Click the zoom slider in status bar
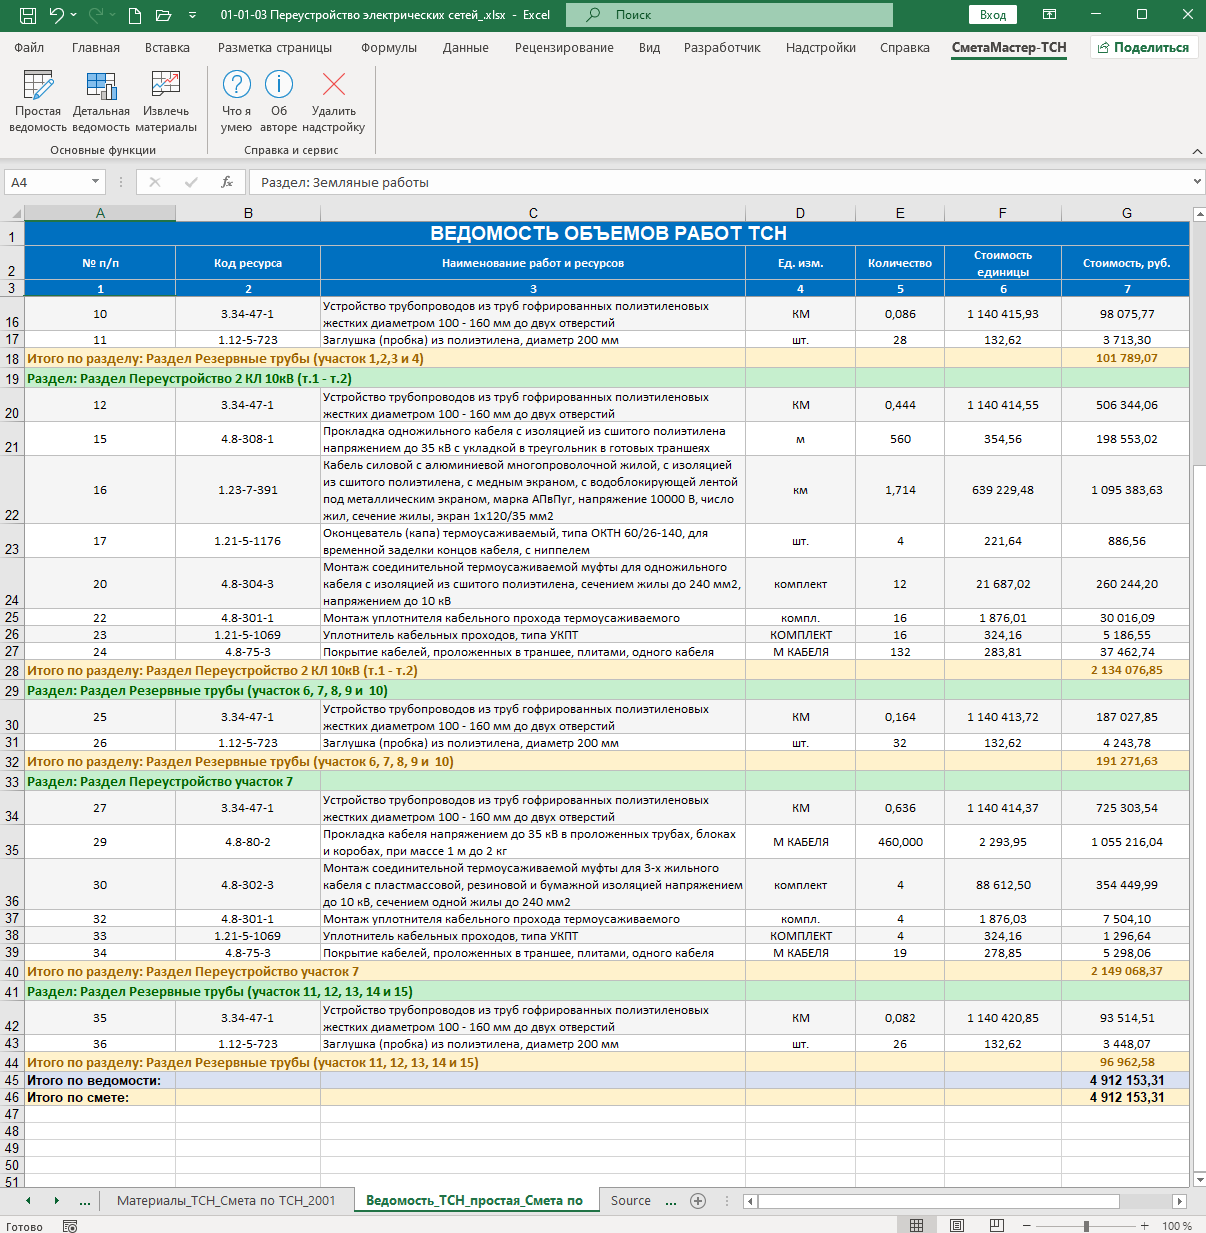This screenshot has width=1206, height=1233. [x=1086, y=1225]
